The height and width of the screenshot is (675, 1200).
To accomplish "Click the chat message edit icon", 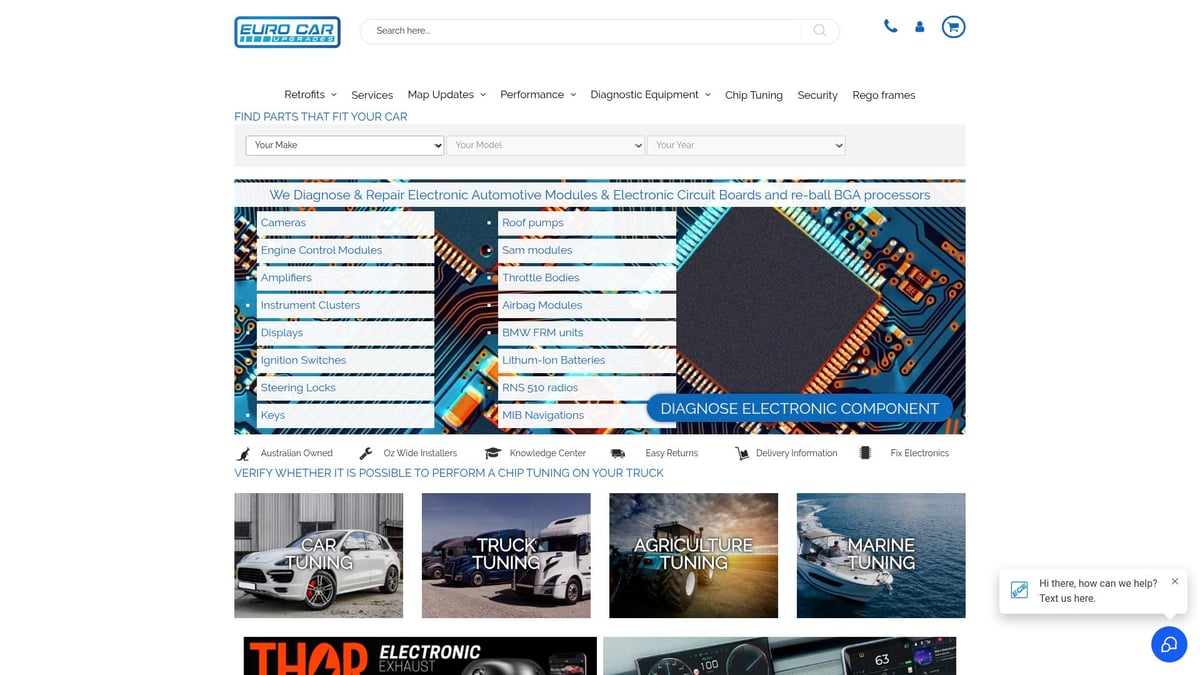I will click(1019, 590).
